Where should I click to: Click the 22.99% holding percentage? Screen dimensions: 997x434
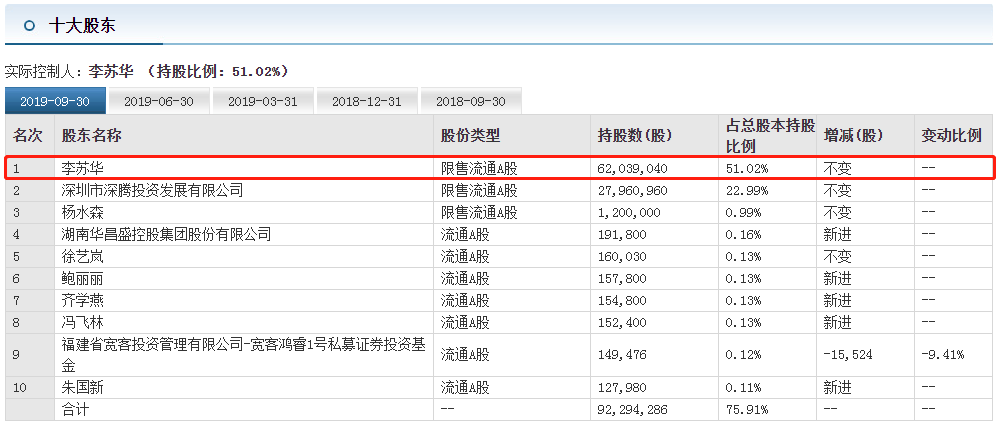(747, 191)
